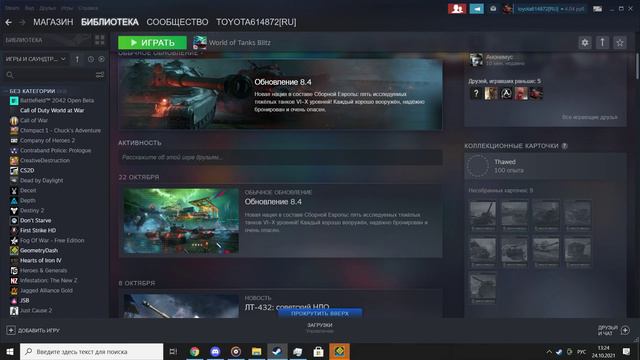Switch to Big Picture mode icon
This screenshot has height=360, width=640.
(598, 9)
